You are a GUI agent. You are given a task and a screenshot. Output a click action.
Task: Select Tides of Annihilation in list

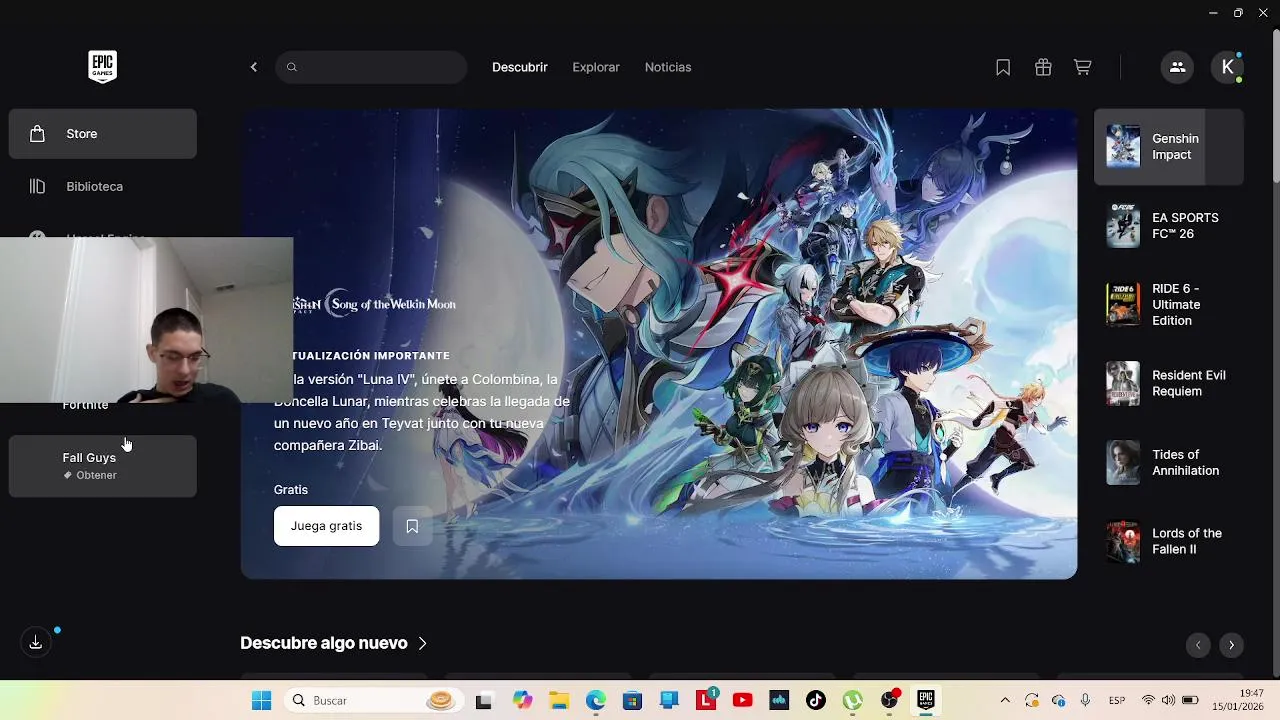pyautogui.click(x=1169, y=462)
